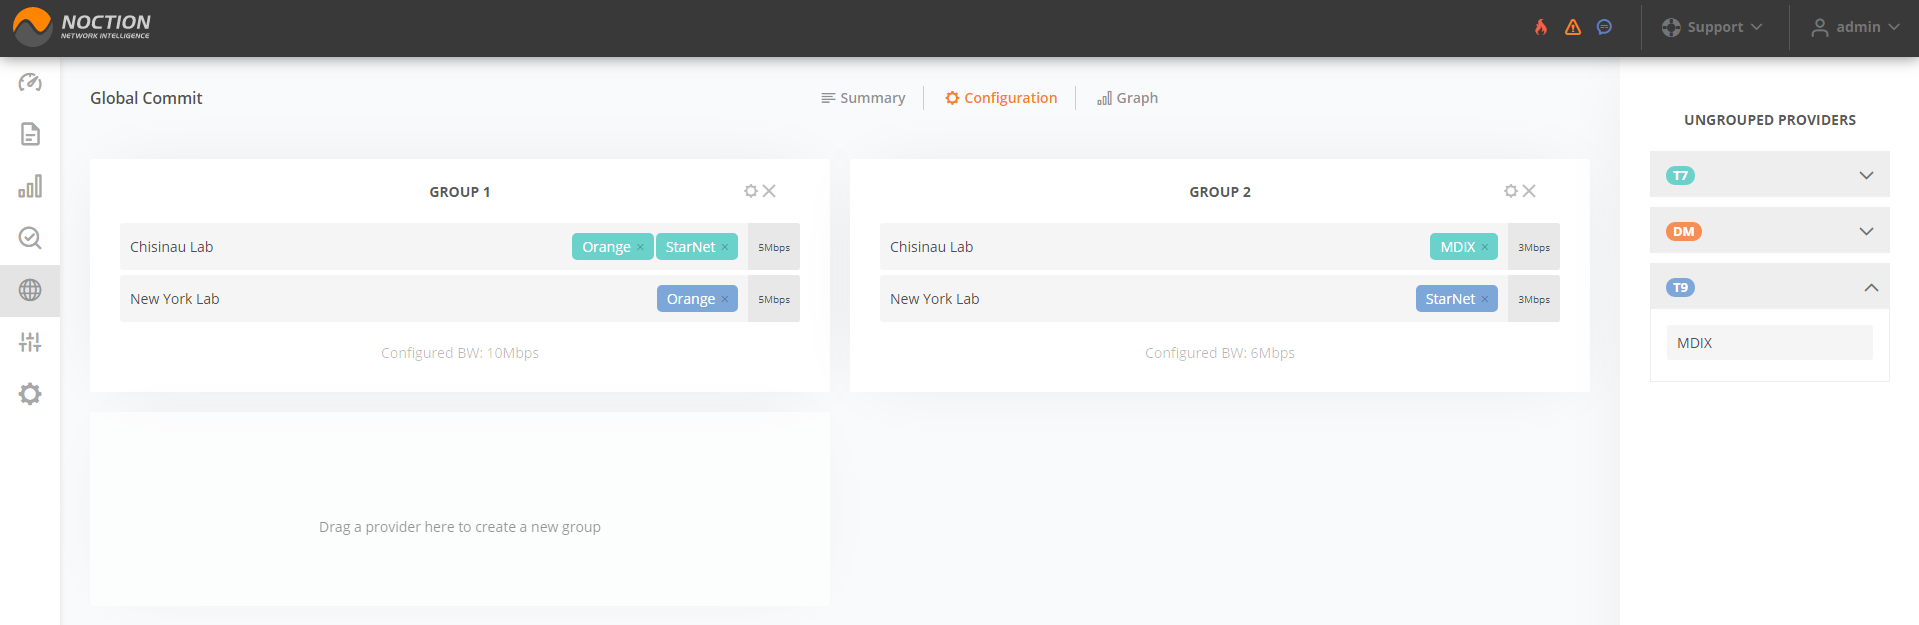Open the troubleshooting magnifier sidebar icon
Viewport: 1919px width, 625px height.
[30, 238]
